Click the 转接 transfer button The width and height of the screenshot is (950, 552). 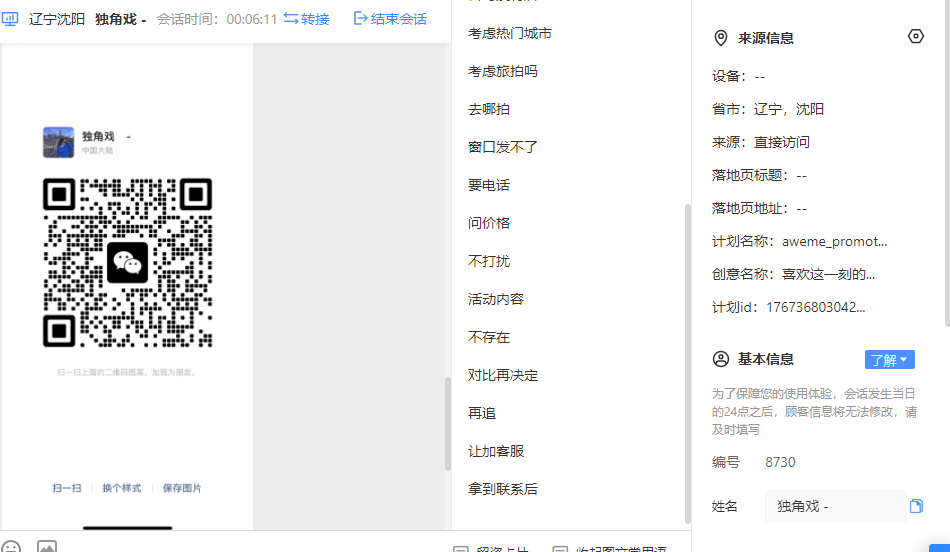point(307,19)
